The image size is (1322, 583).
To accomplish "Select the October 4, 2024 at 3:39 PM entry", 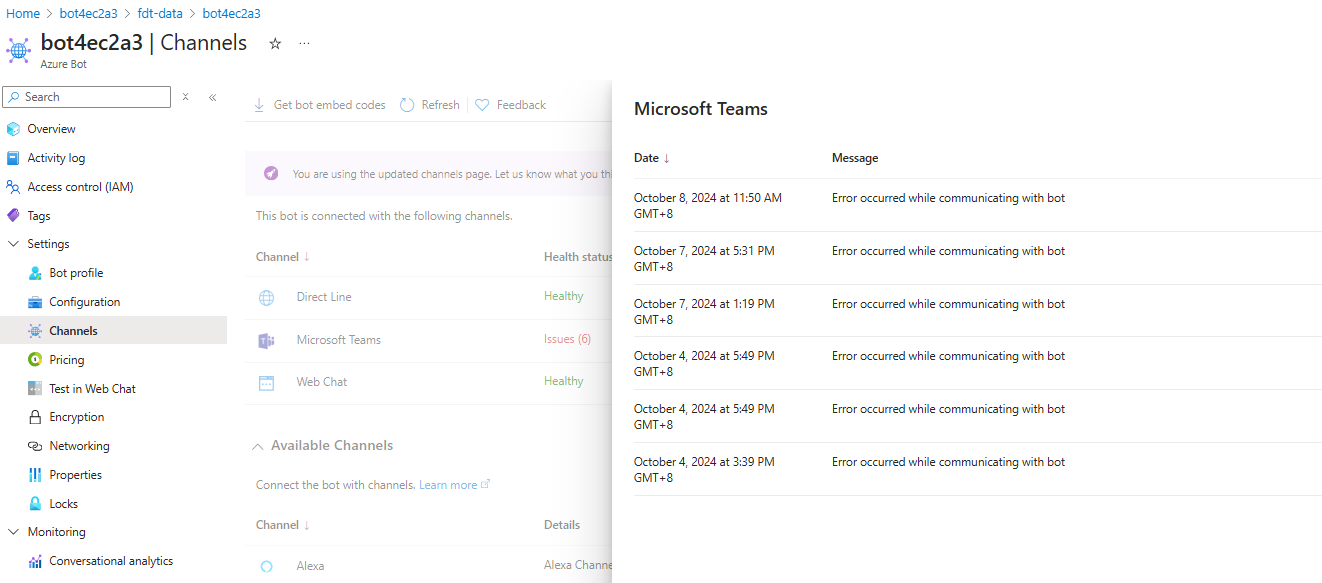I will (x=978, y=469).
